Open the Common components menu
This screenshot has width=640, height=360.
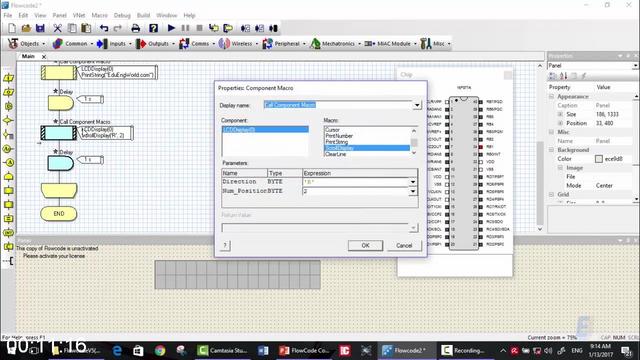coord(73,44)
